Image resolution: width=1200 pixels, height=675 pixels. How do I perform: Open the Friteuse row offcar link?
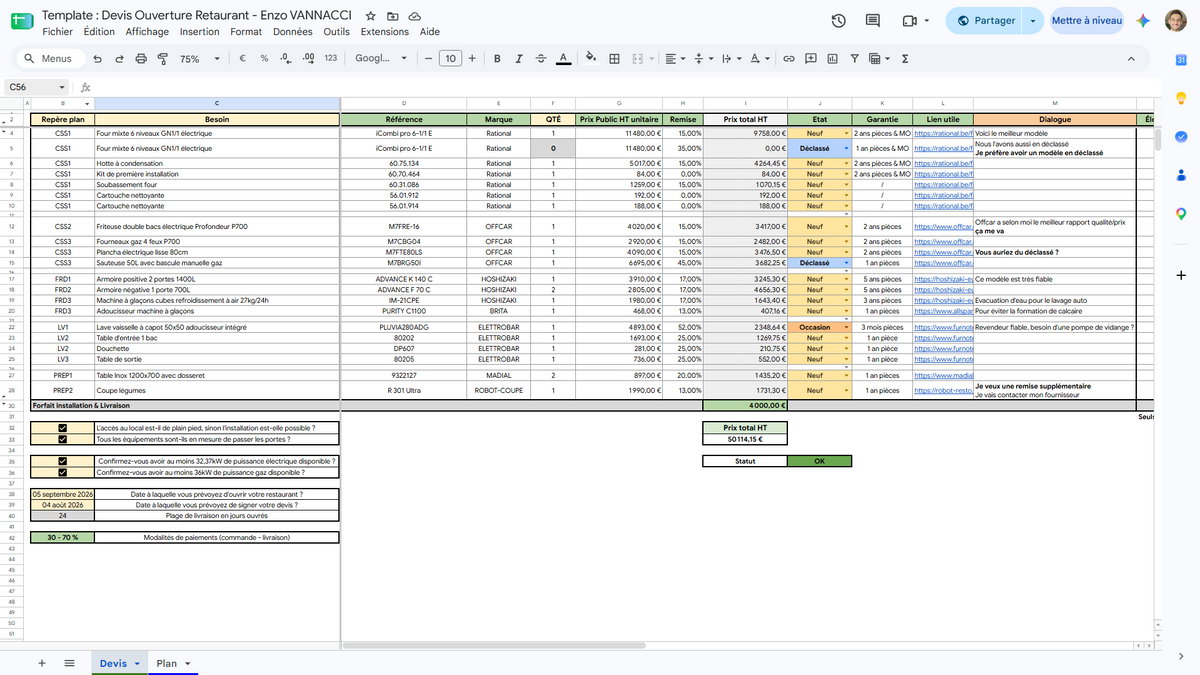pos(943,227)
